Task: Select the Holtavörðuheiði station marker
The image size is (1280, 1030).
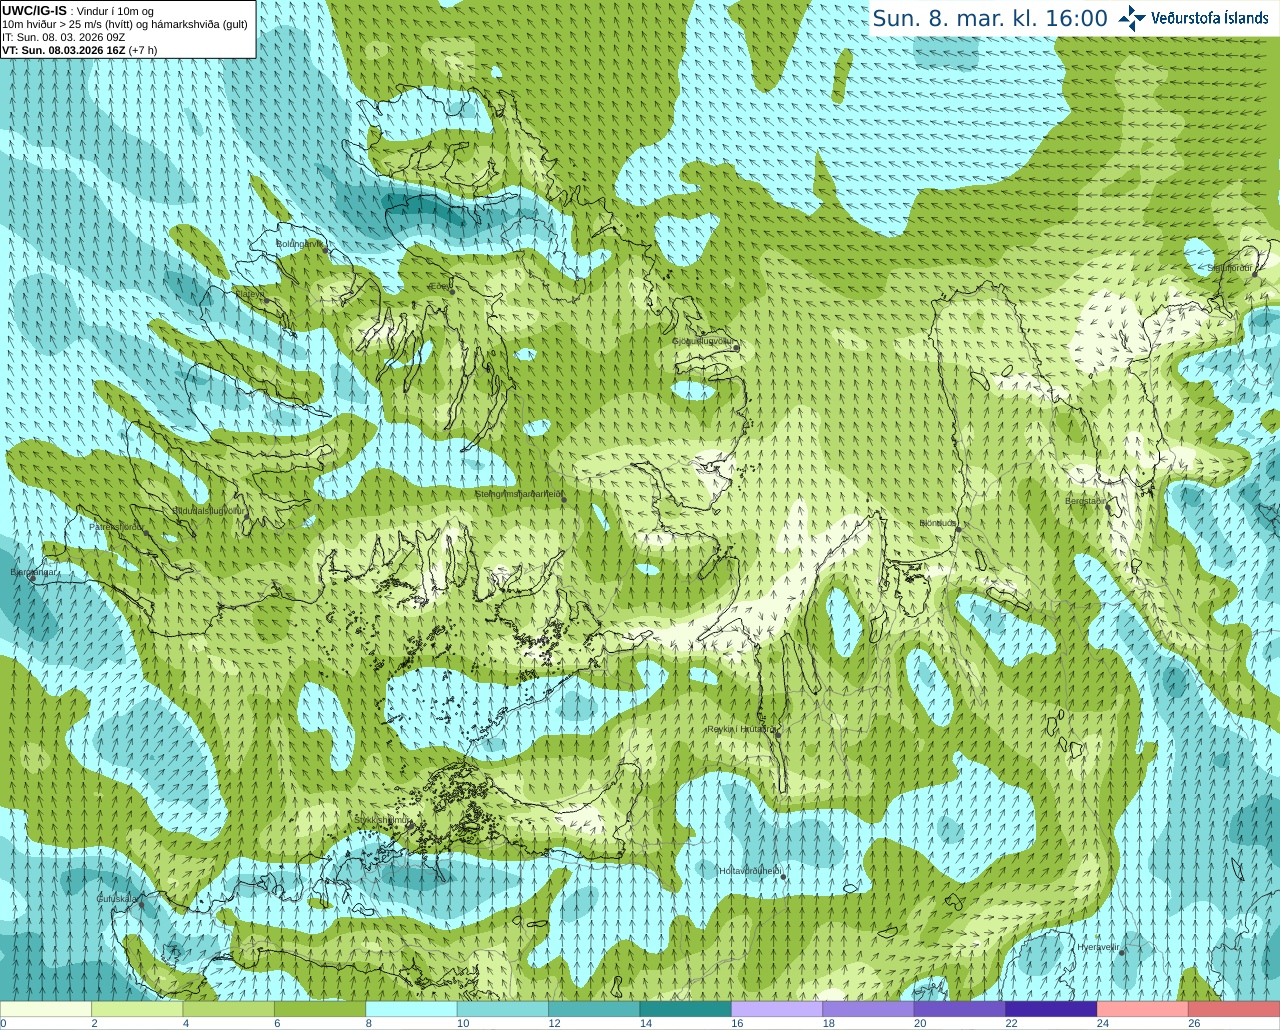Action: pos(783,877)
